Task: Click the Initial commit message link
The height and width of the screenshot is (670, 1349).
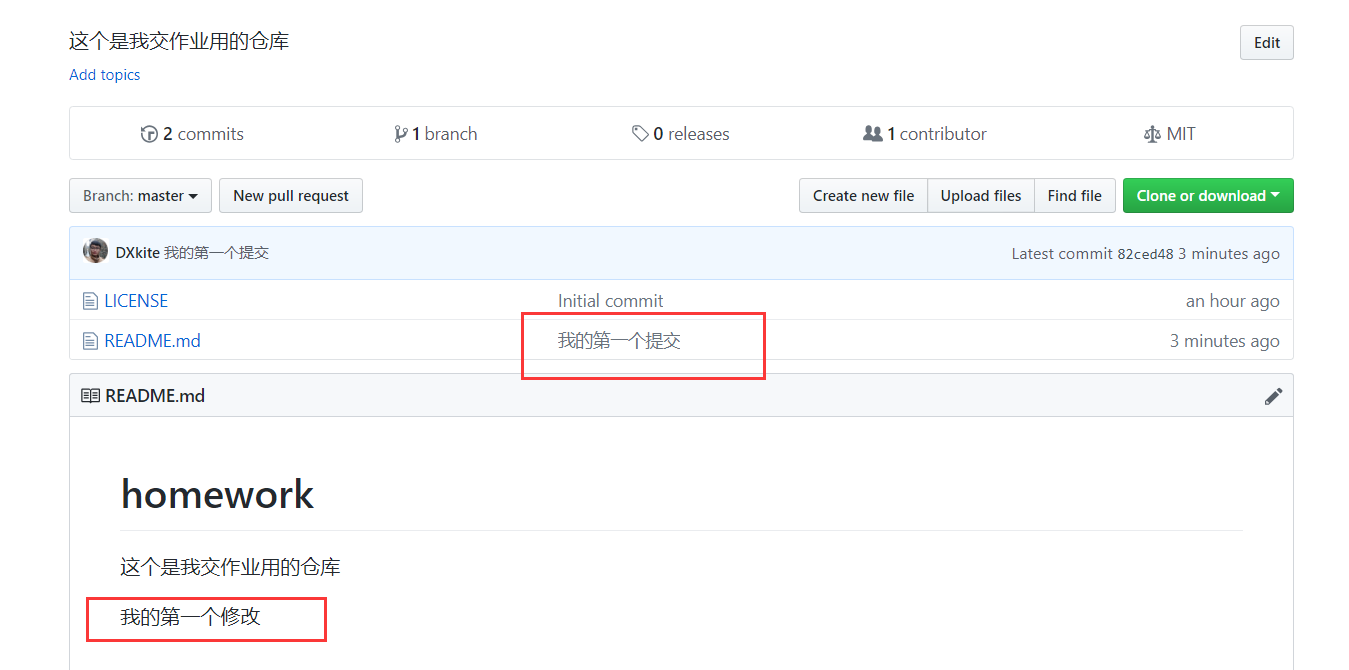Action: (610, 301)
